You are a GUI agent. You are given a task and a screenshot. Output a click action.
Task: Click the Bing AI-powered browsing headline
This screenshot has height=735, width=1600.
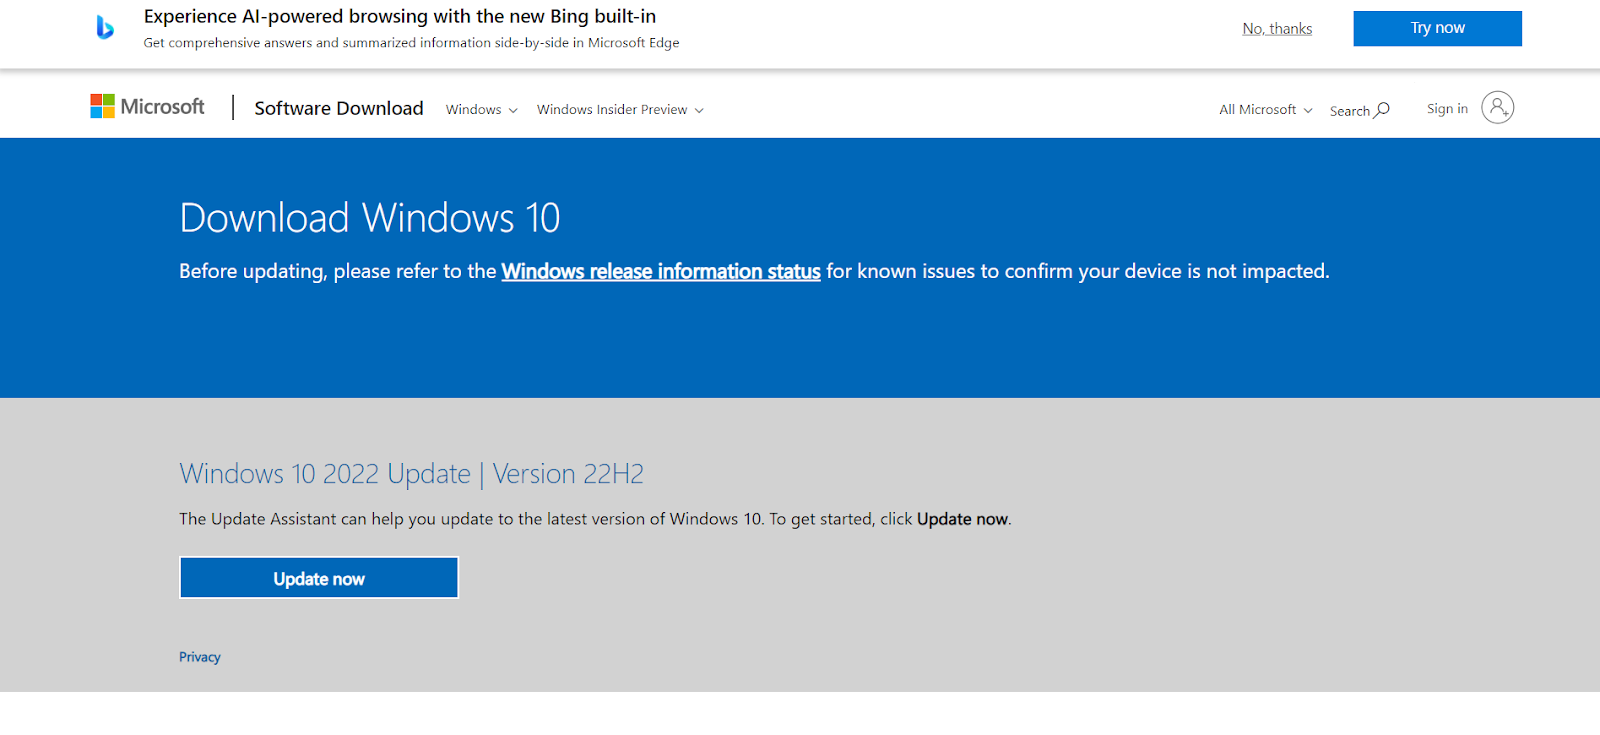[400, 16]
